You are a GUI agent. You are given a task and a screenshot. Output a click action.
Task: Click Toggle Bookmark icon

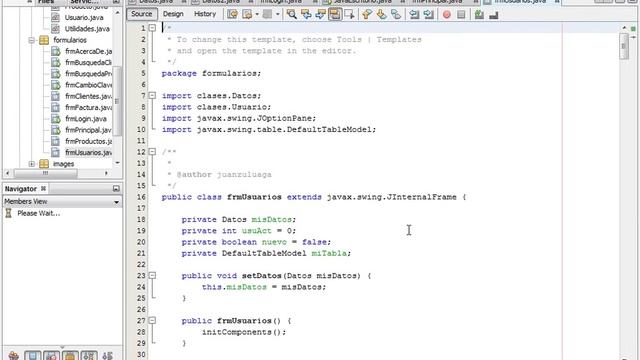(396, 14)
